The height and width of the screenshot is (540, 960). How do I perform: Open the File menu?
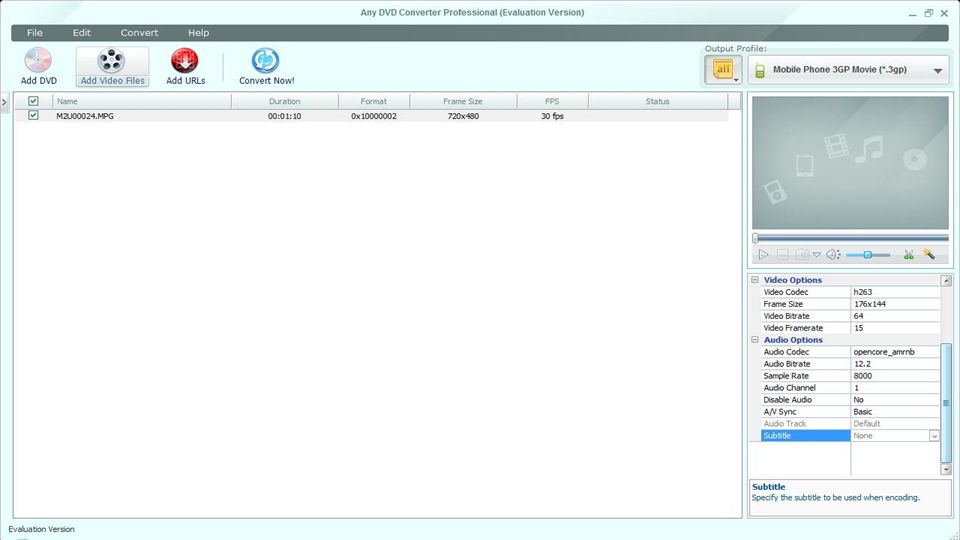click(34, 32)
